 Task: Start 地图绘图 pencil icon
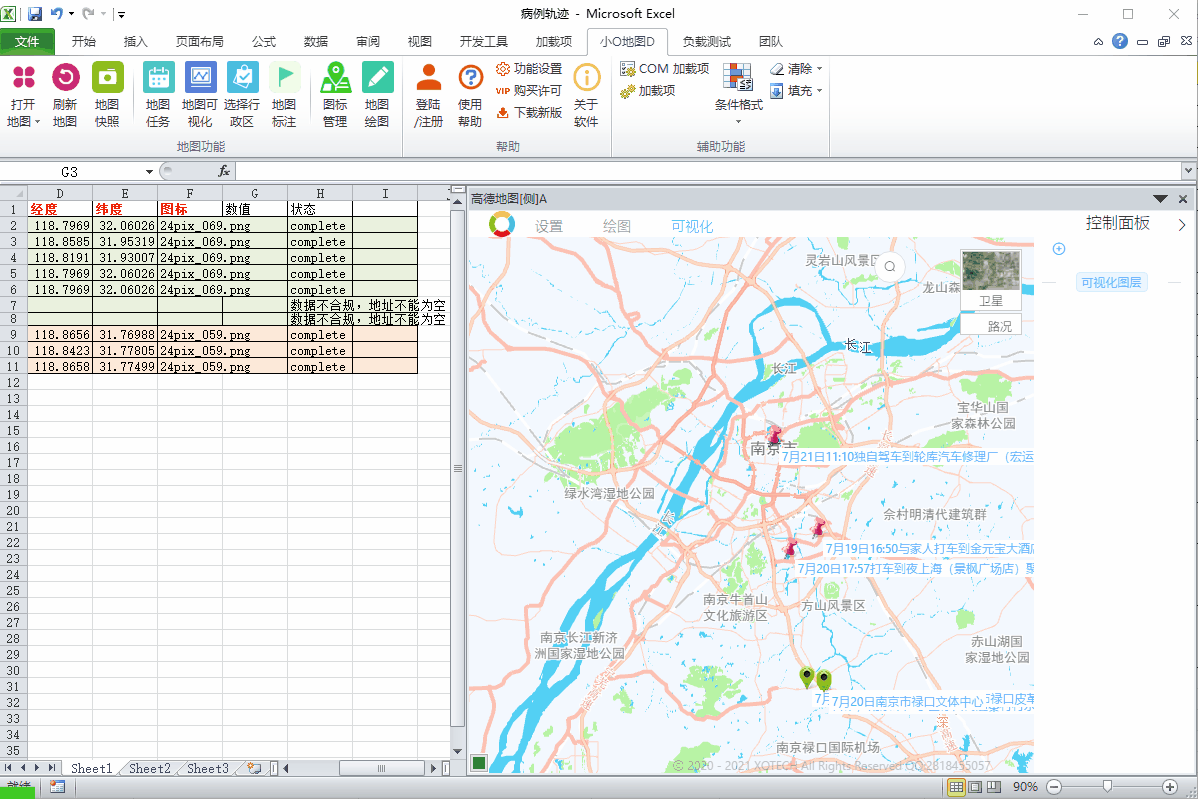(x=377, y=77)
